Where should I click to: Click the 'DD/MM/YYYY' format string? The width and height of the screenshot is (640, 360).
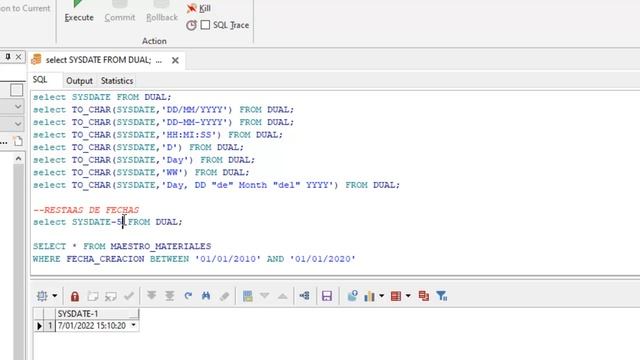tap(197, 110)
